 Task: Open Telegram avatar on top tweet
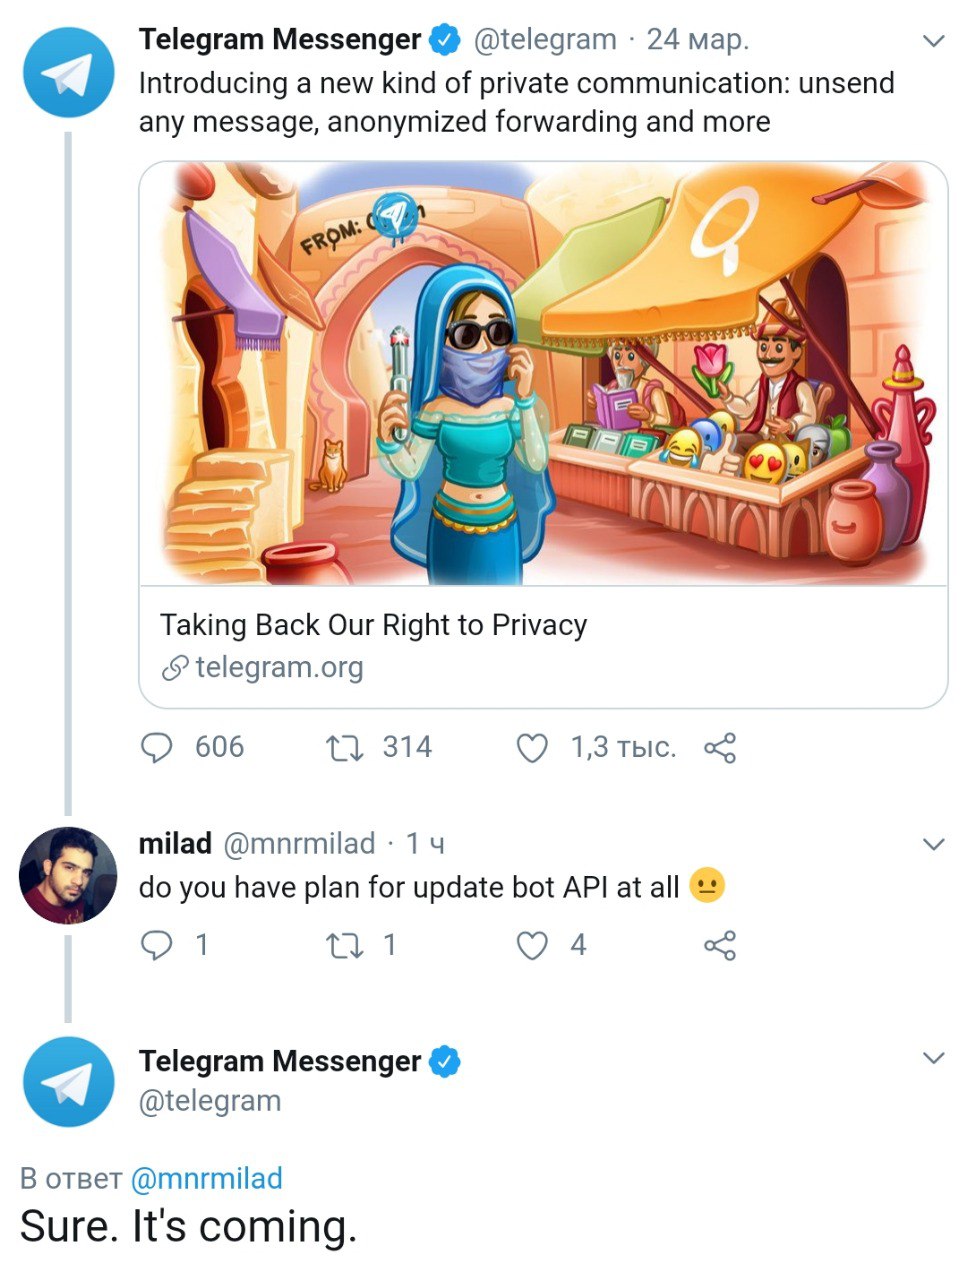69,73
